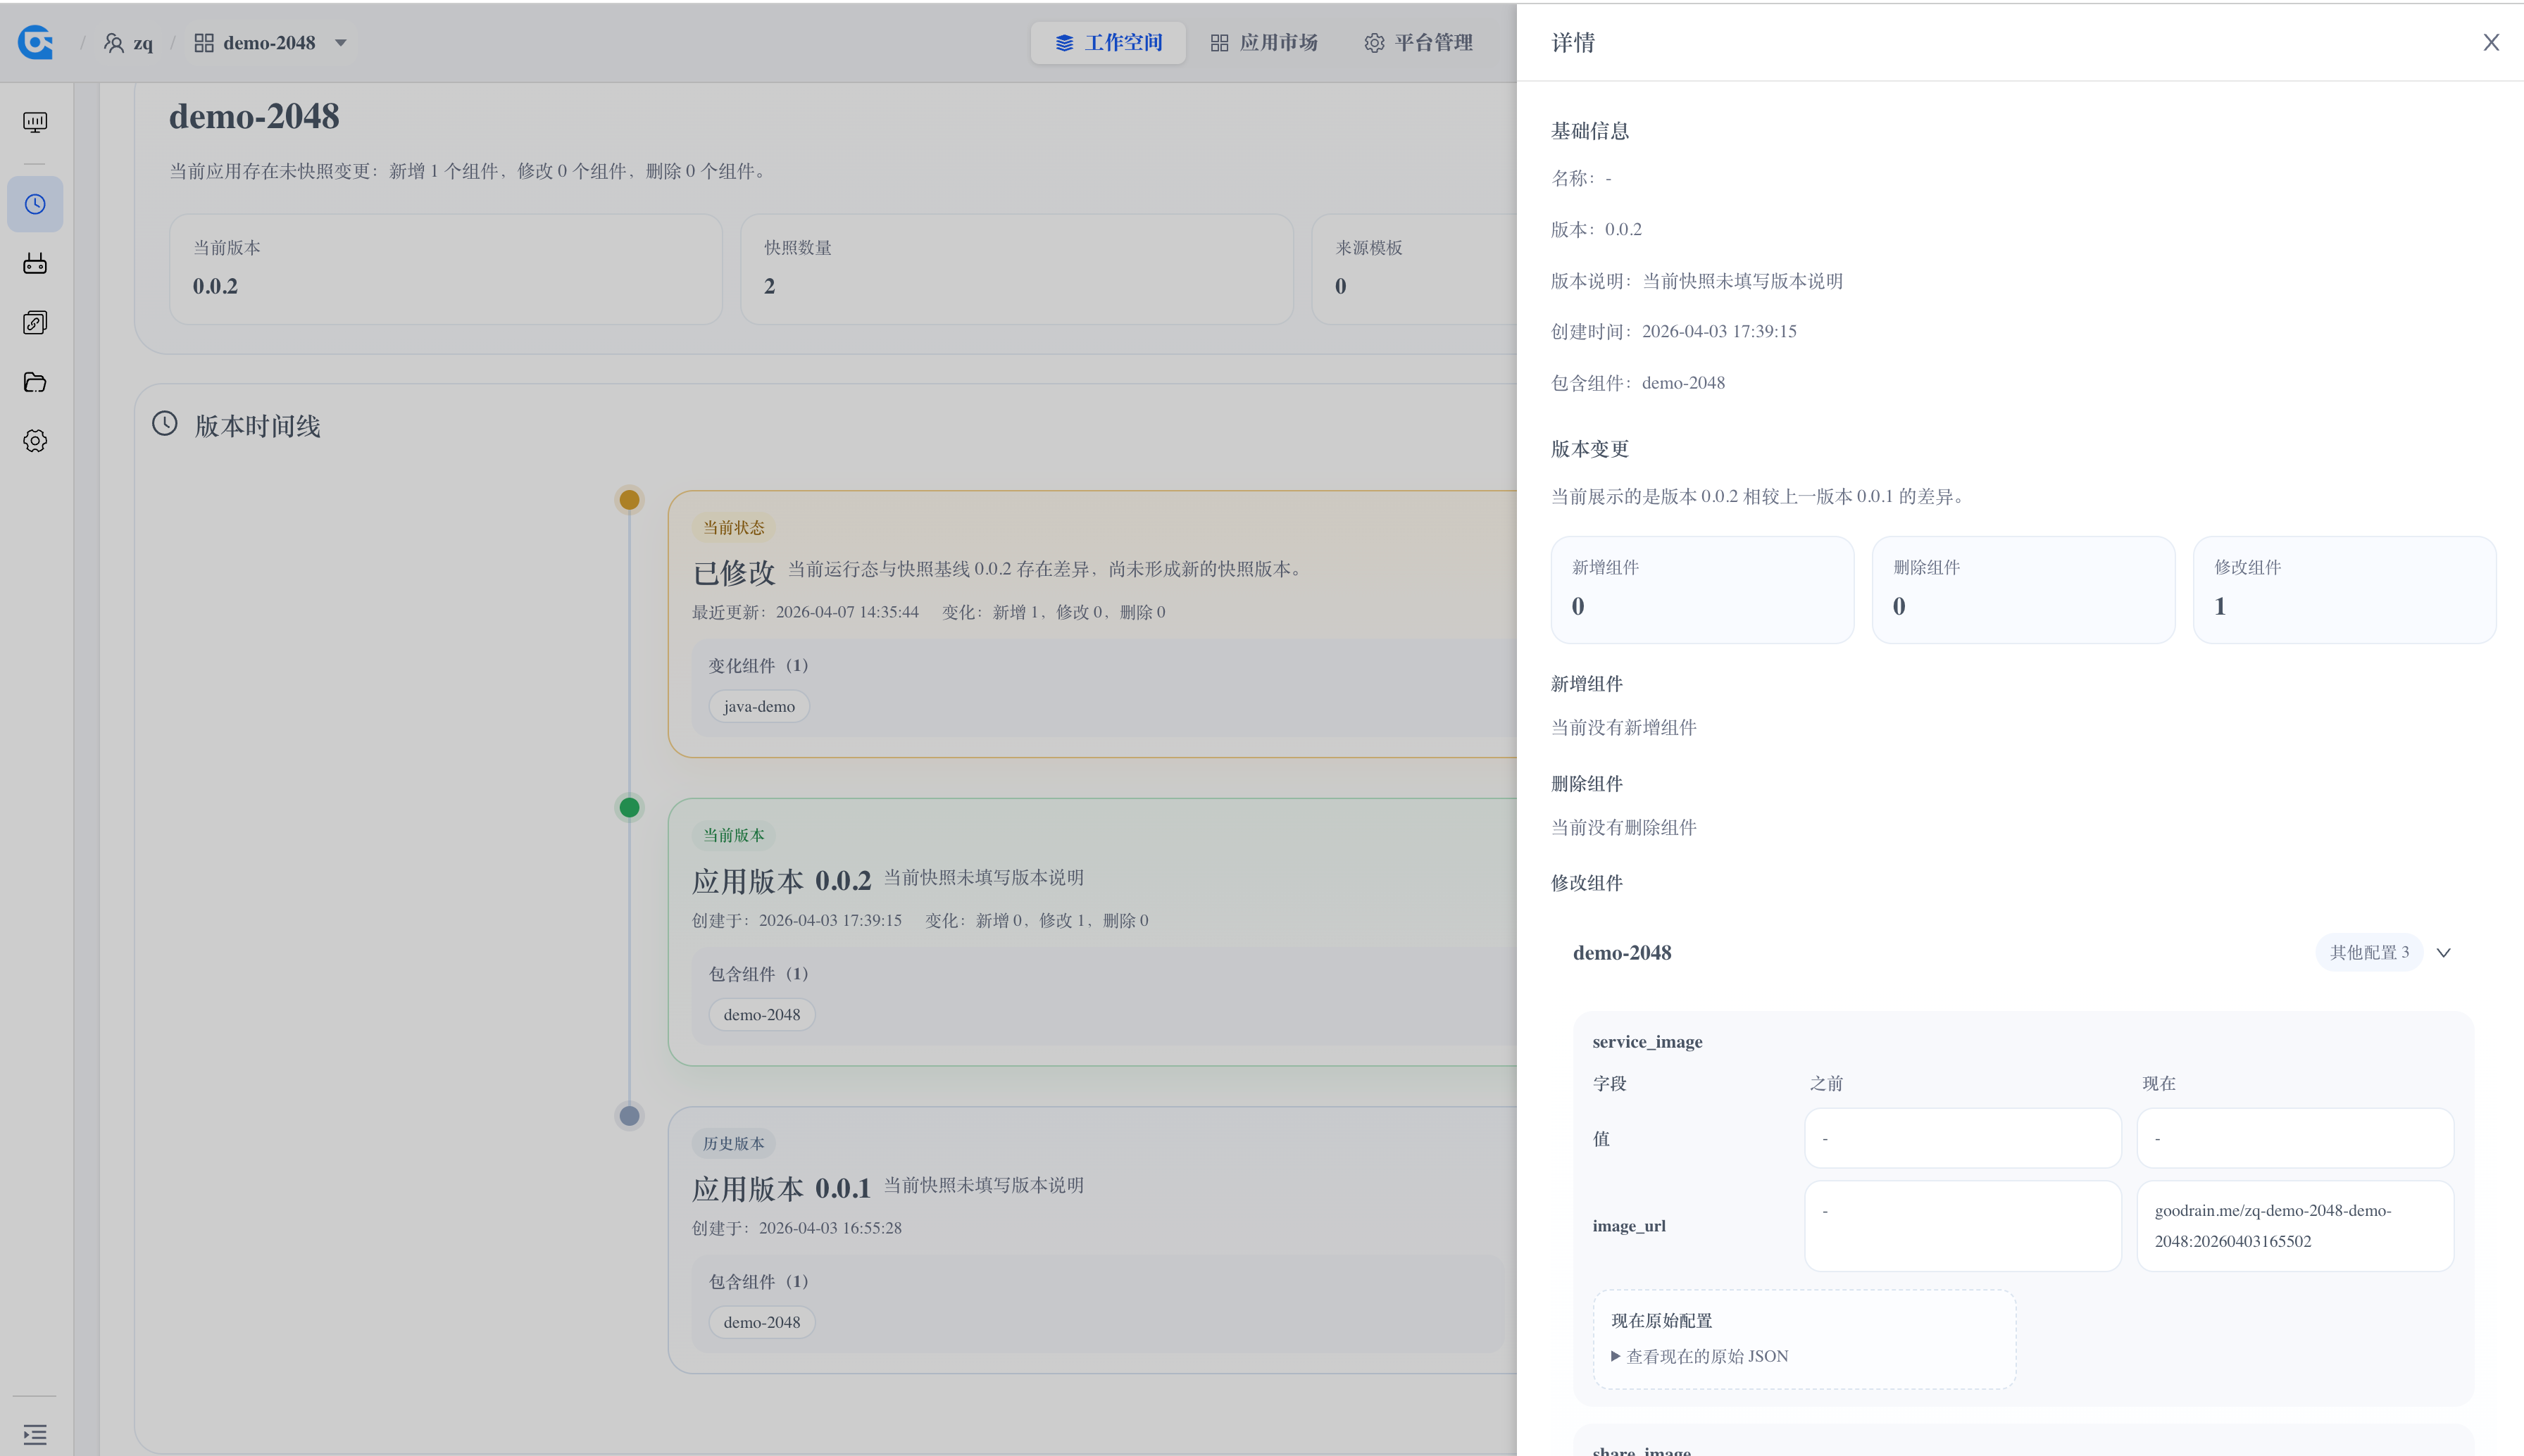Open the plugin connector sidebar icon
The image size is (2524, 1456).
(x=35, y=263)
